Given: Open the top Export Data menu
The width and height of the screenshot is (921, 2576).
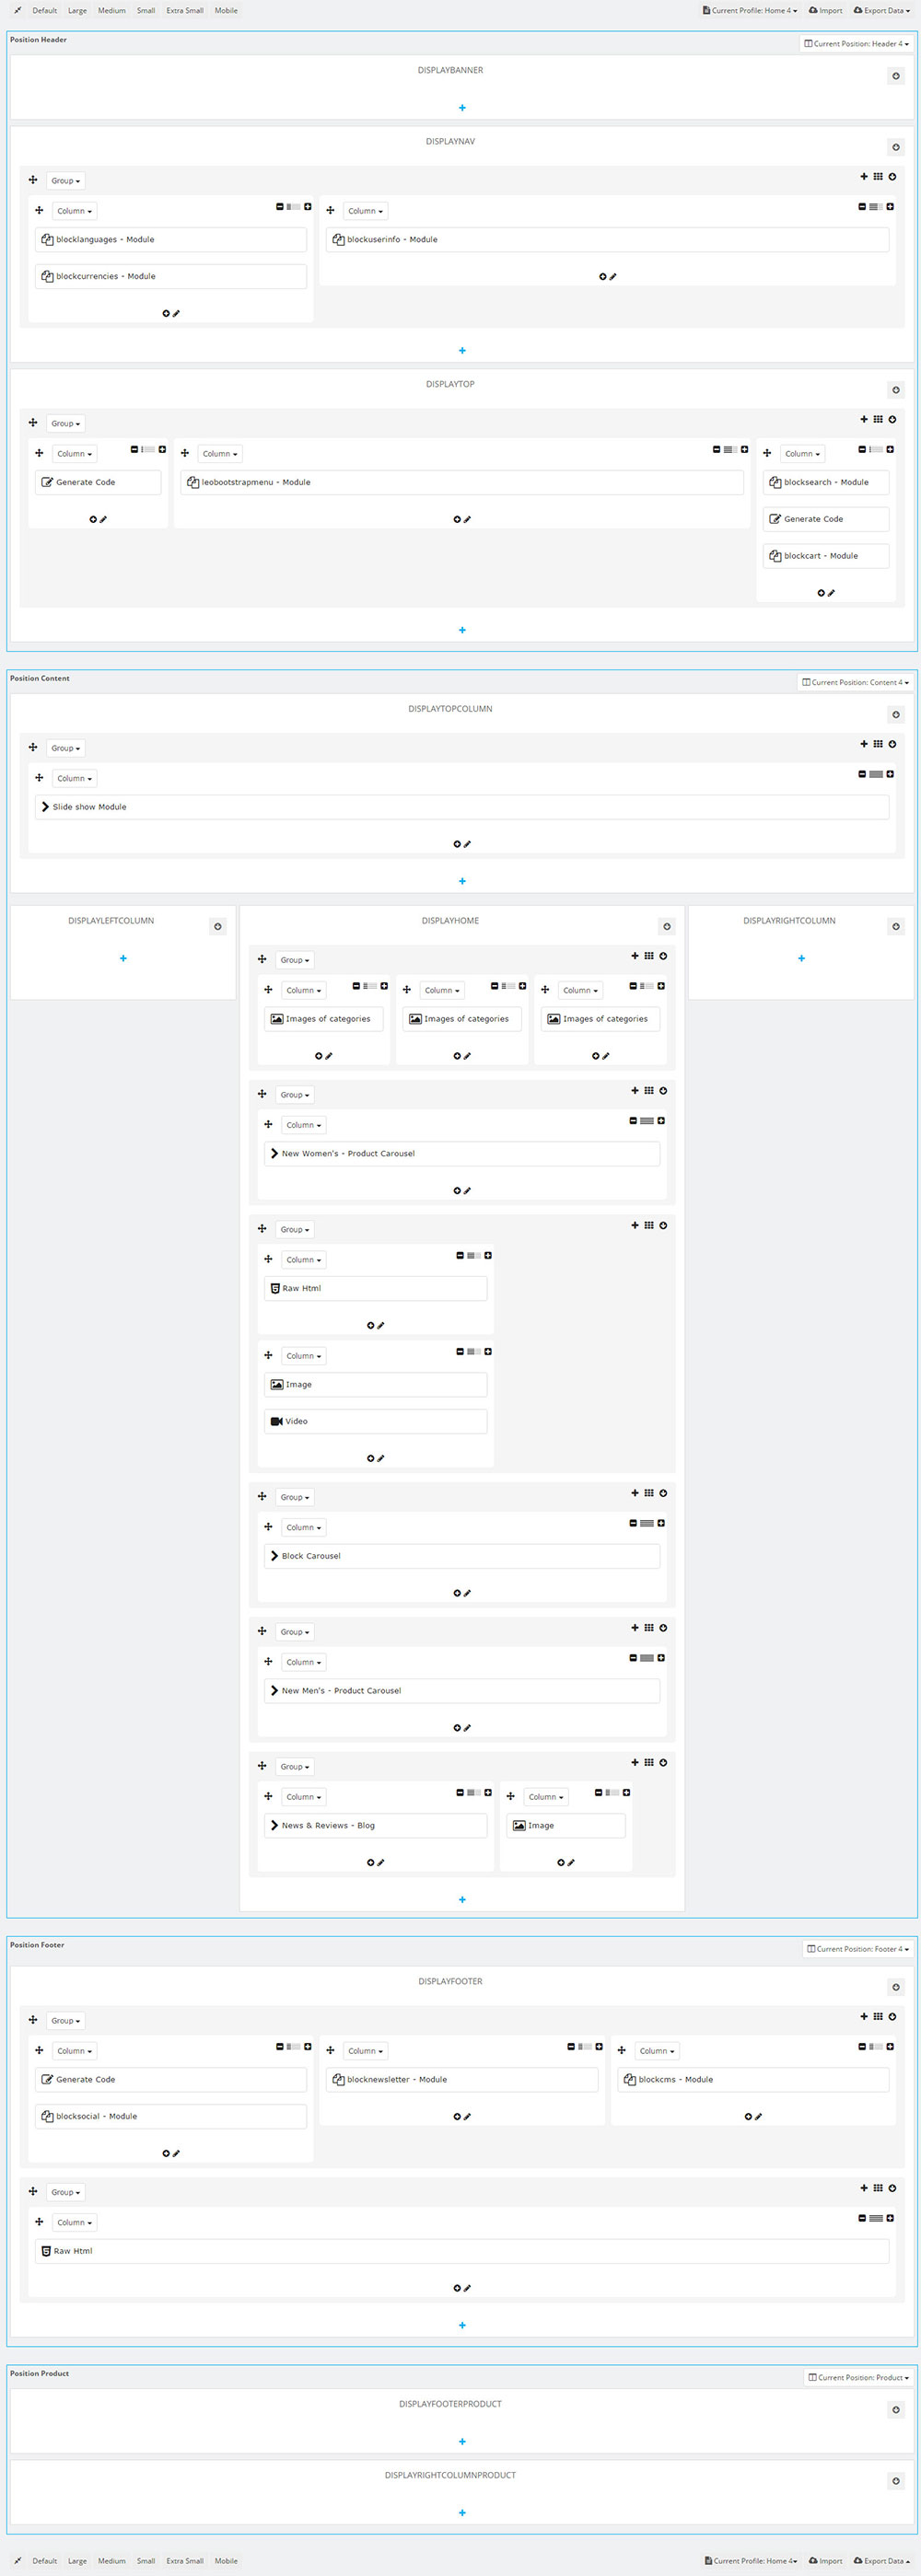Looking at the screenshot, I should 883,11.
